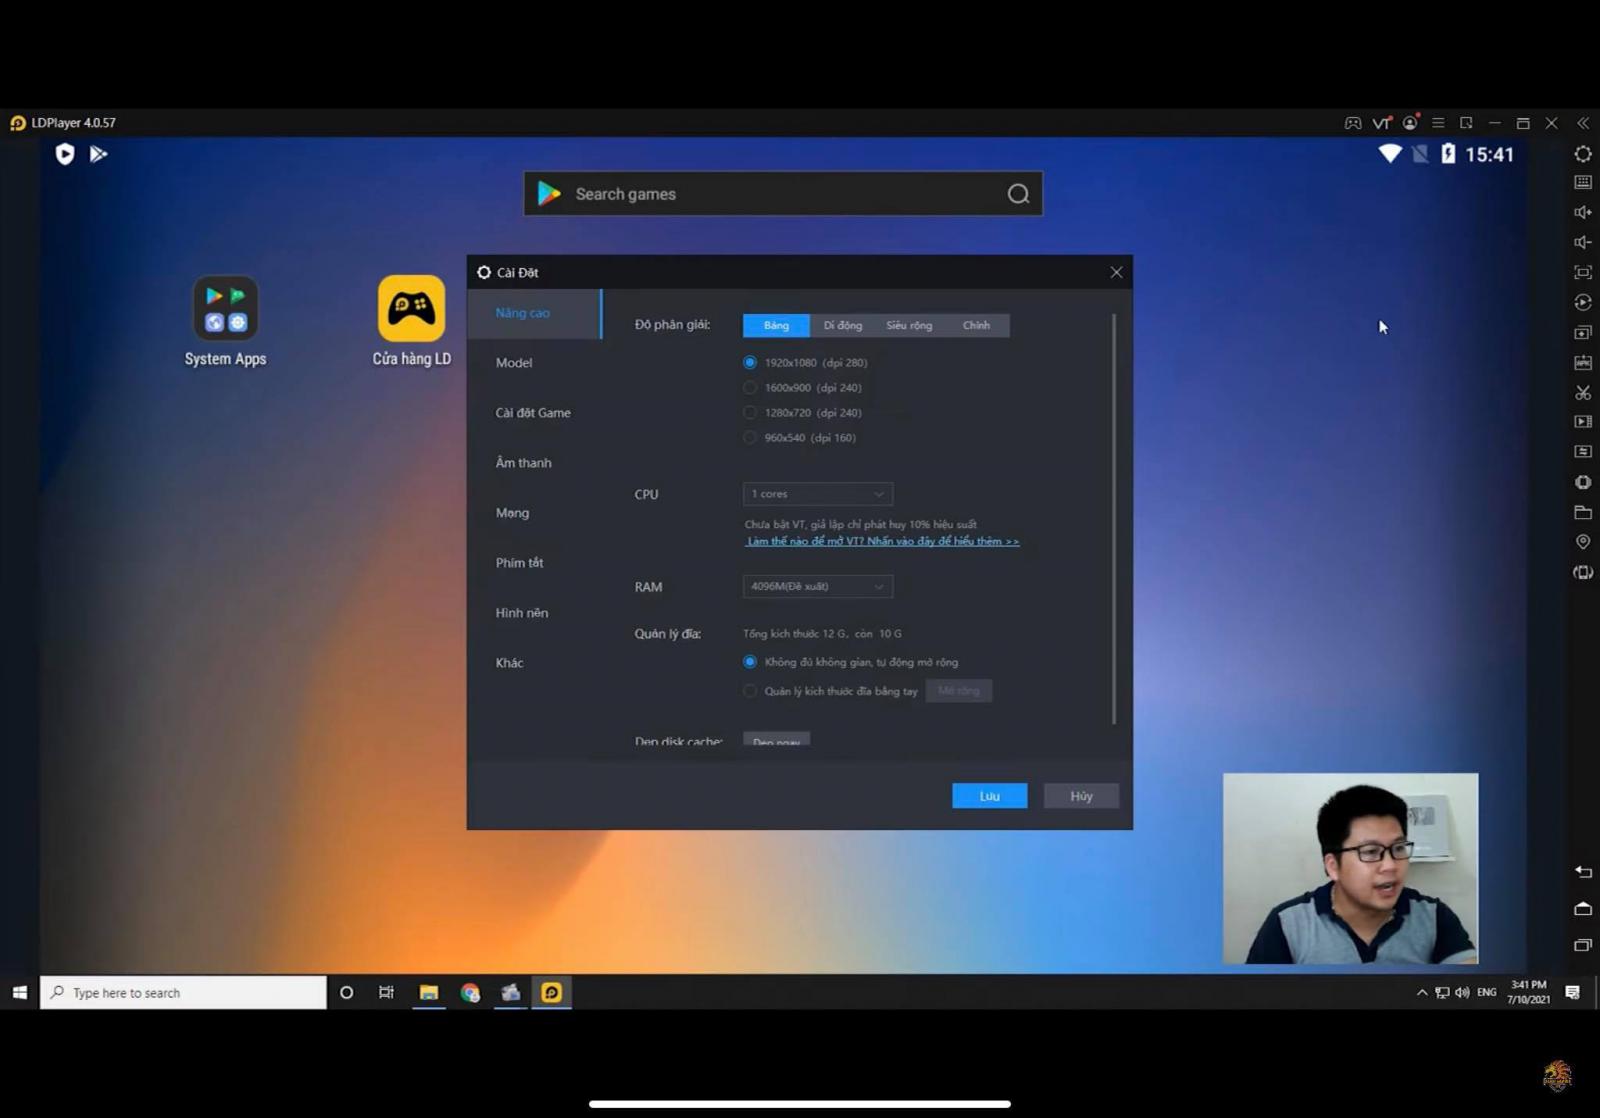Image resolution: width=1600 pixels, height=1118 pixels.
Task: Click the install APK sidebar icon
Action: 1583,362
